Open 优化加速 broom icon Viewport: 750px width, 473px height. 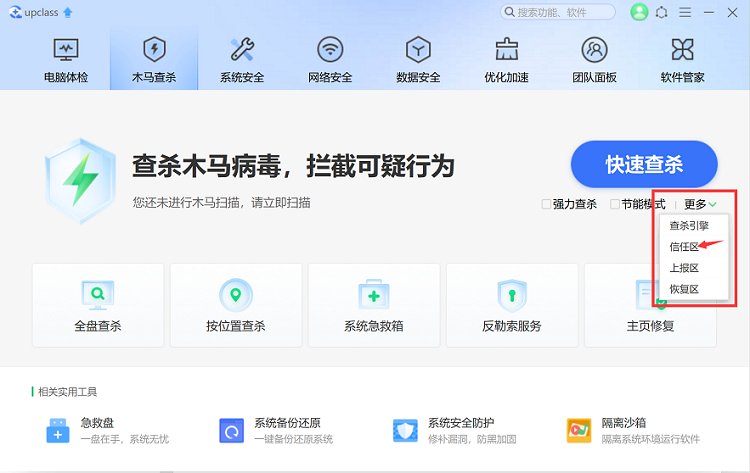click(x=507, y=58)
